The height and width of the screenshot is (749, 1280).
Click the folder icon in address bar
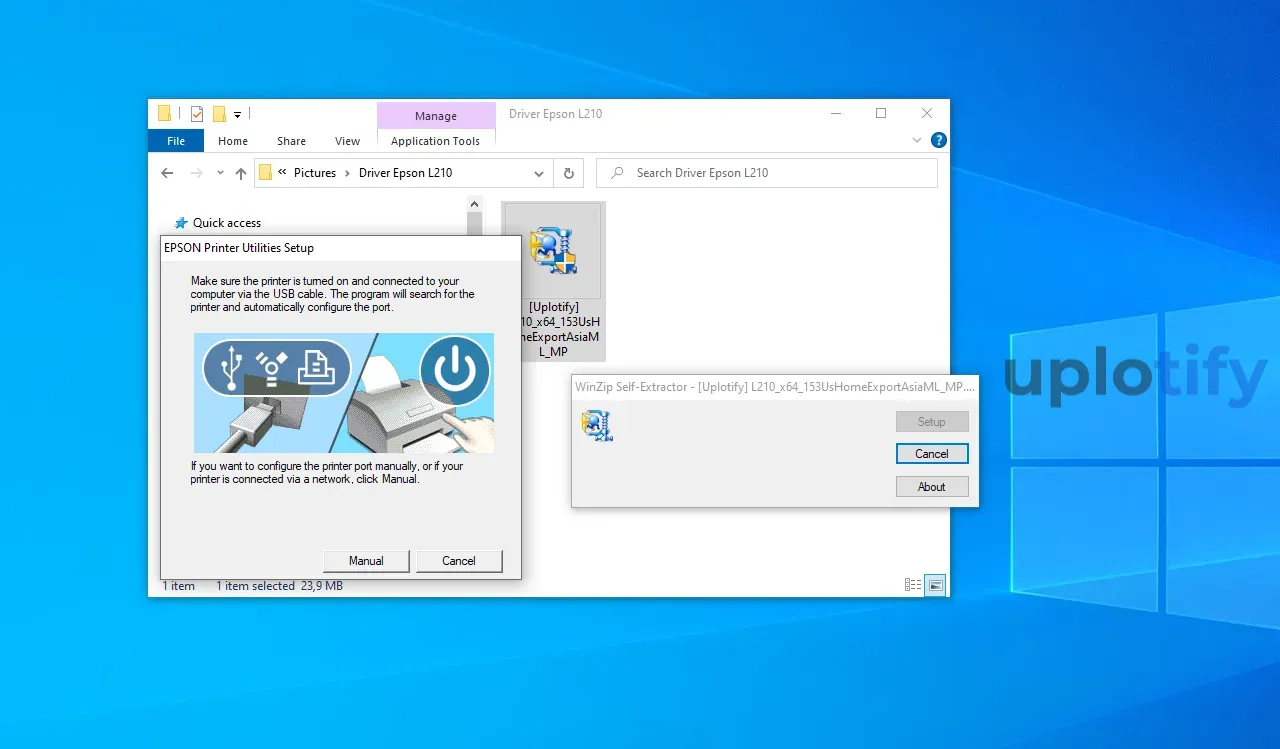265,173
